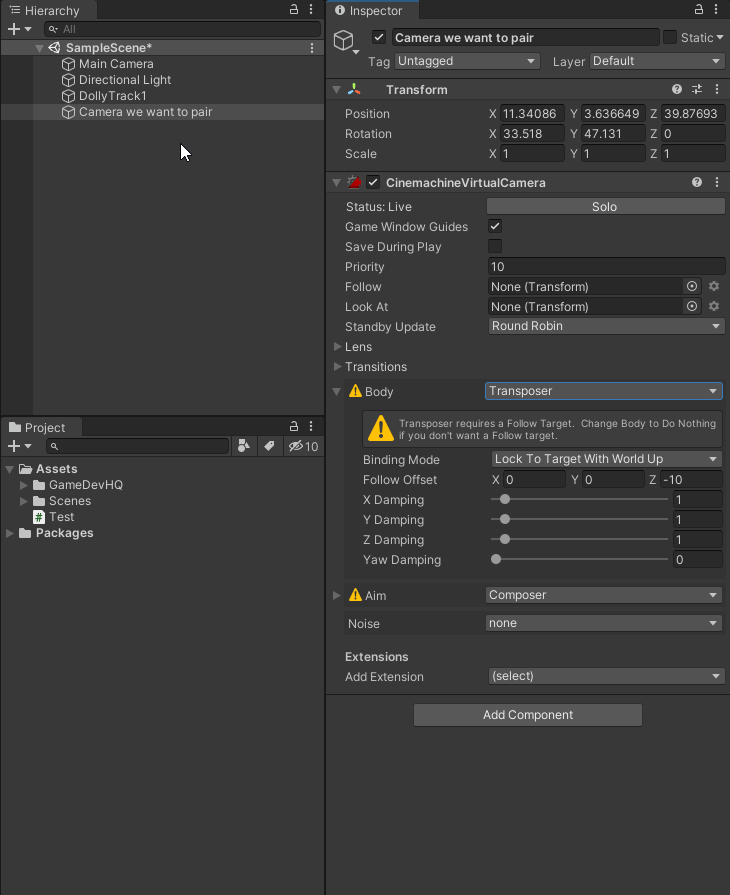
Task: Open Hierarchy panel options menu
Action: click(311, 10)
